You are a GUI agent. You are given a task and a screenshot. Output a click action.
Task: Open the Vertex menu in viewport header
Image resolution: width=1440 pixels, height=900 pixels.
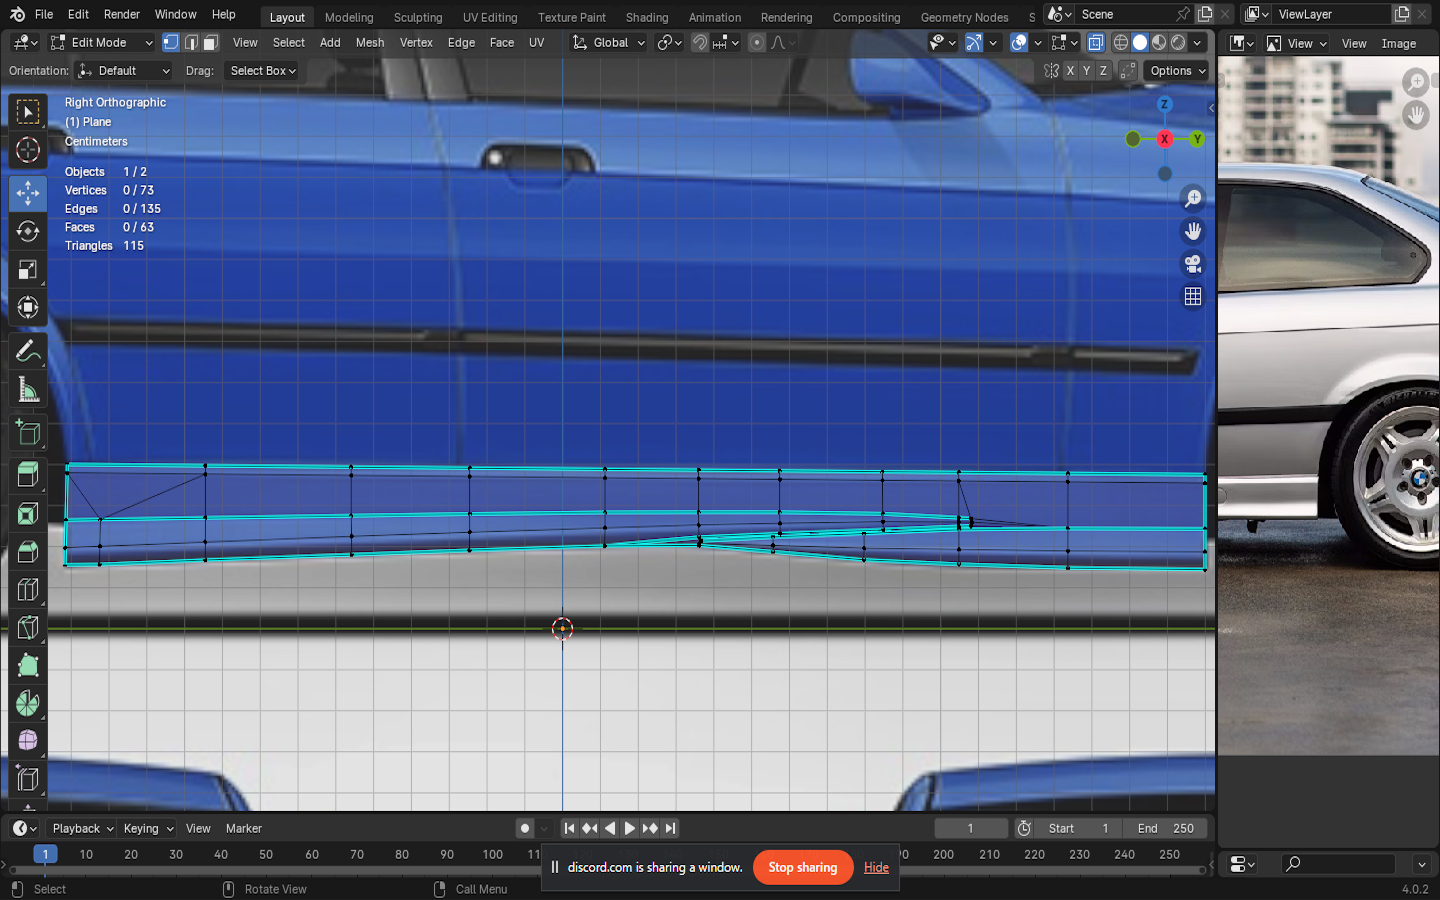click(416, 43)
